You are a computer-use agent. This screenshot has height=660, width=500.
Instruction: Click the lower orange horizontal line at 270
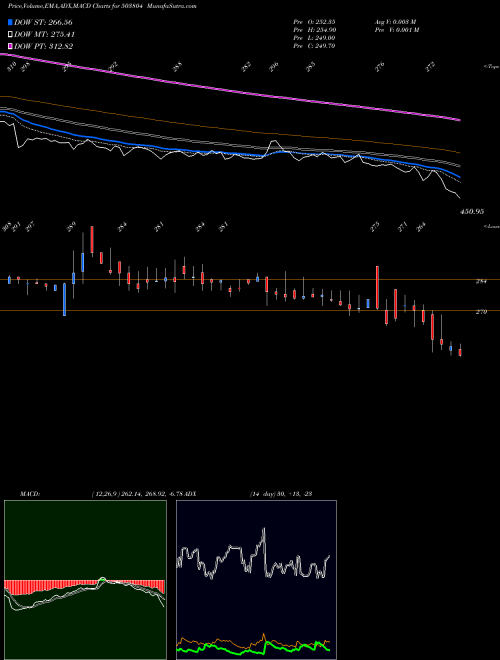(250, 311)
